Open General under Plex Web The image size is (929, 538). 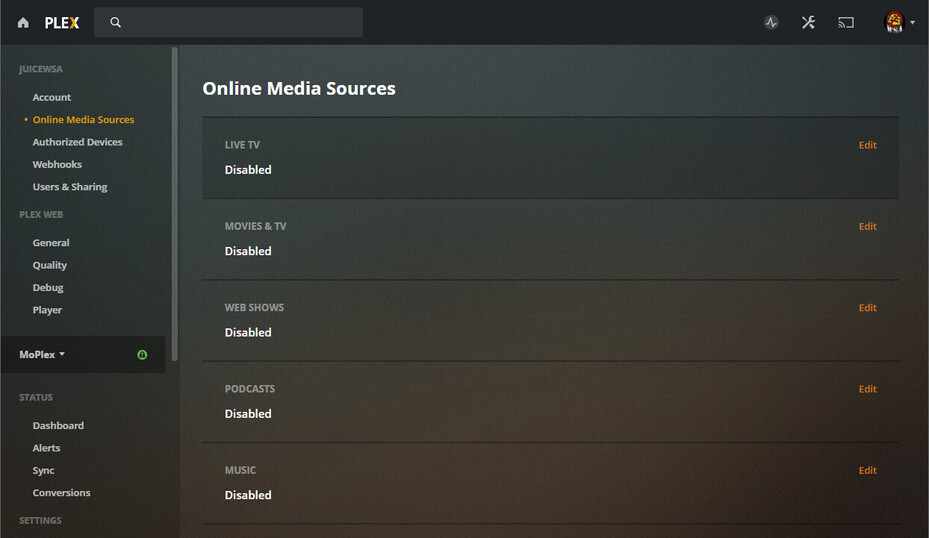point(51,243)
